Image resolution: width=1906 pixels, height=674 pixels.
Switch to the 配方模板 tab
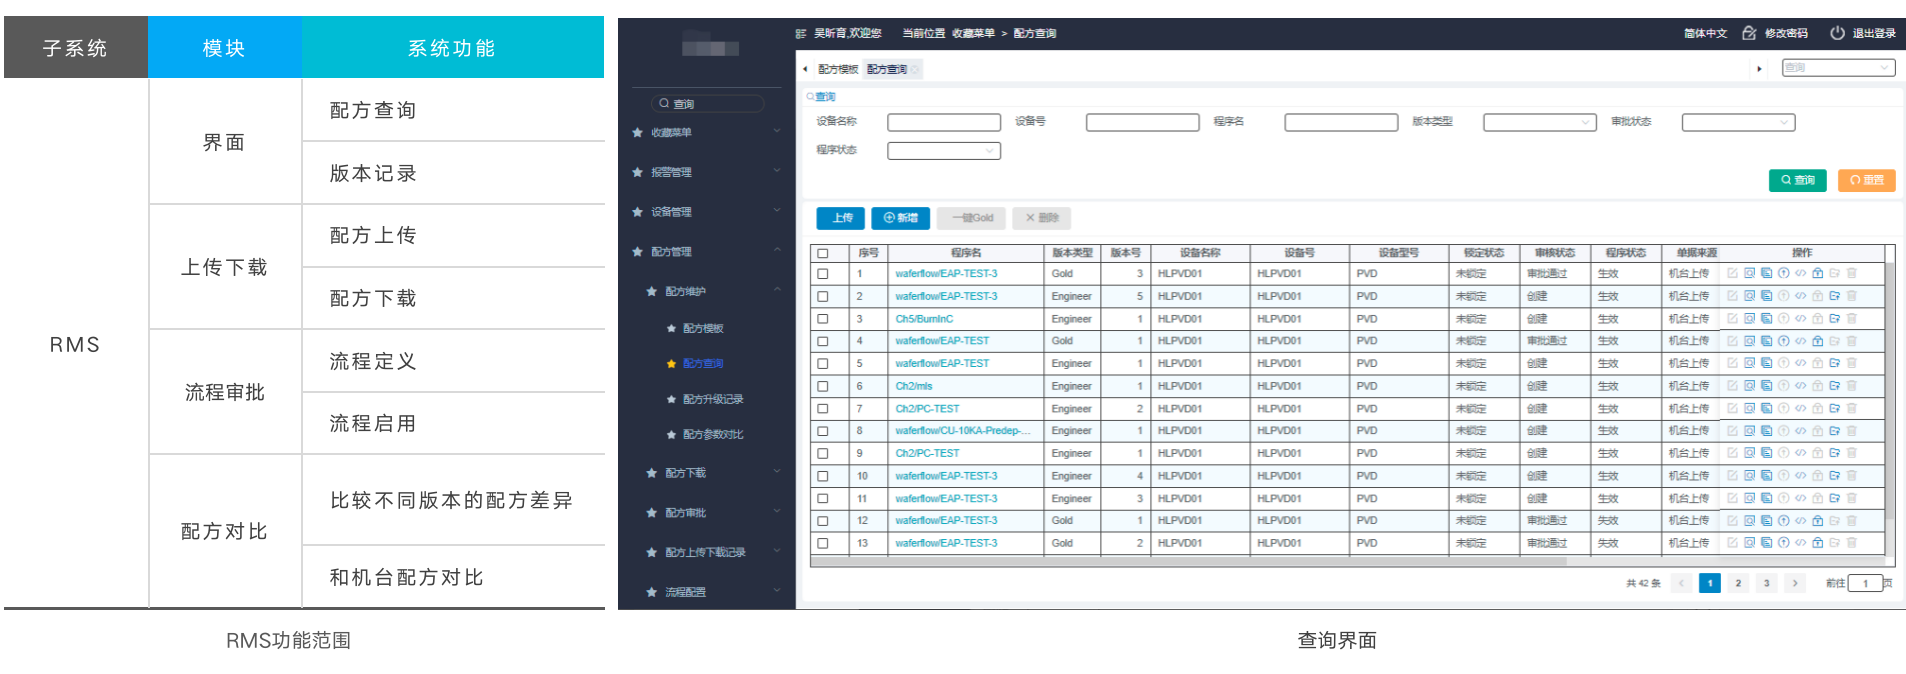pyautogui.click(x=837, y=69)
